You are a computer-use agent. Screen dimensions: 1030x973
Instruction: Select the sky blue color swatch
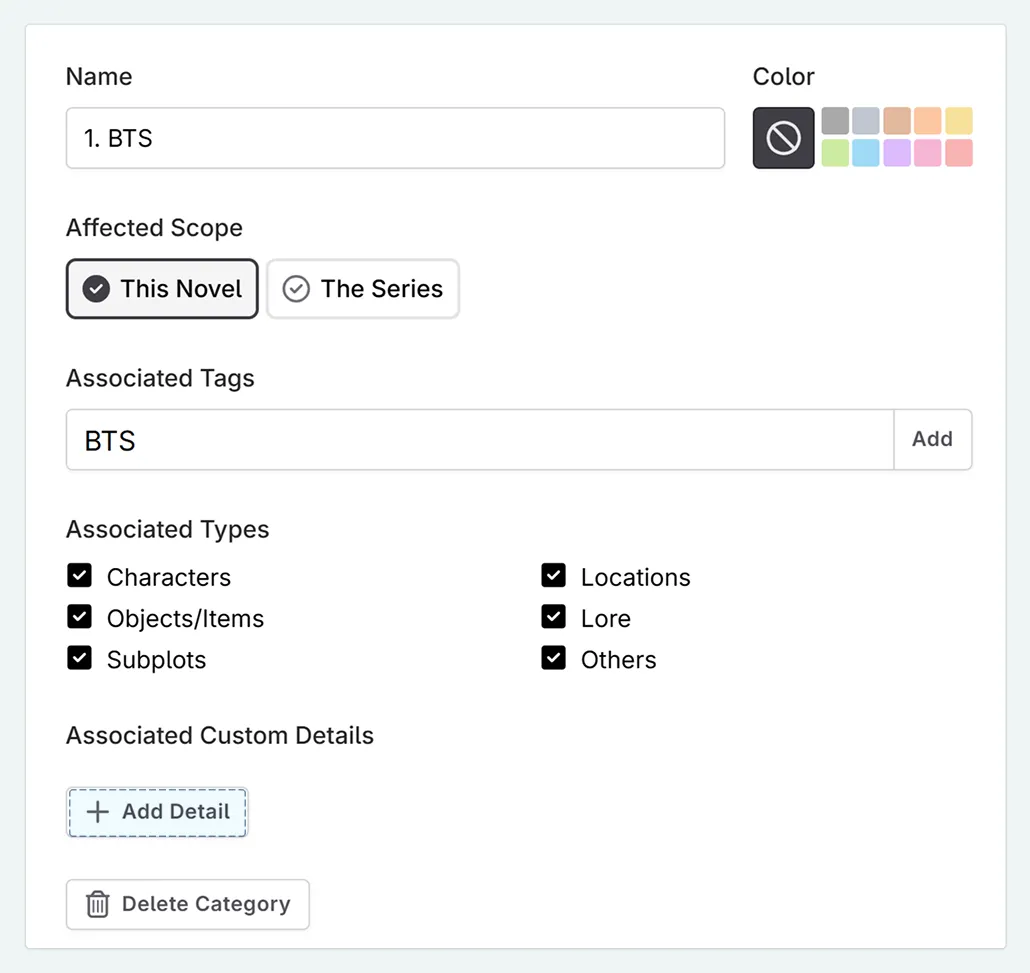[866, 153]
